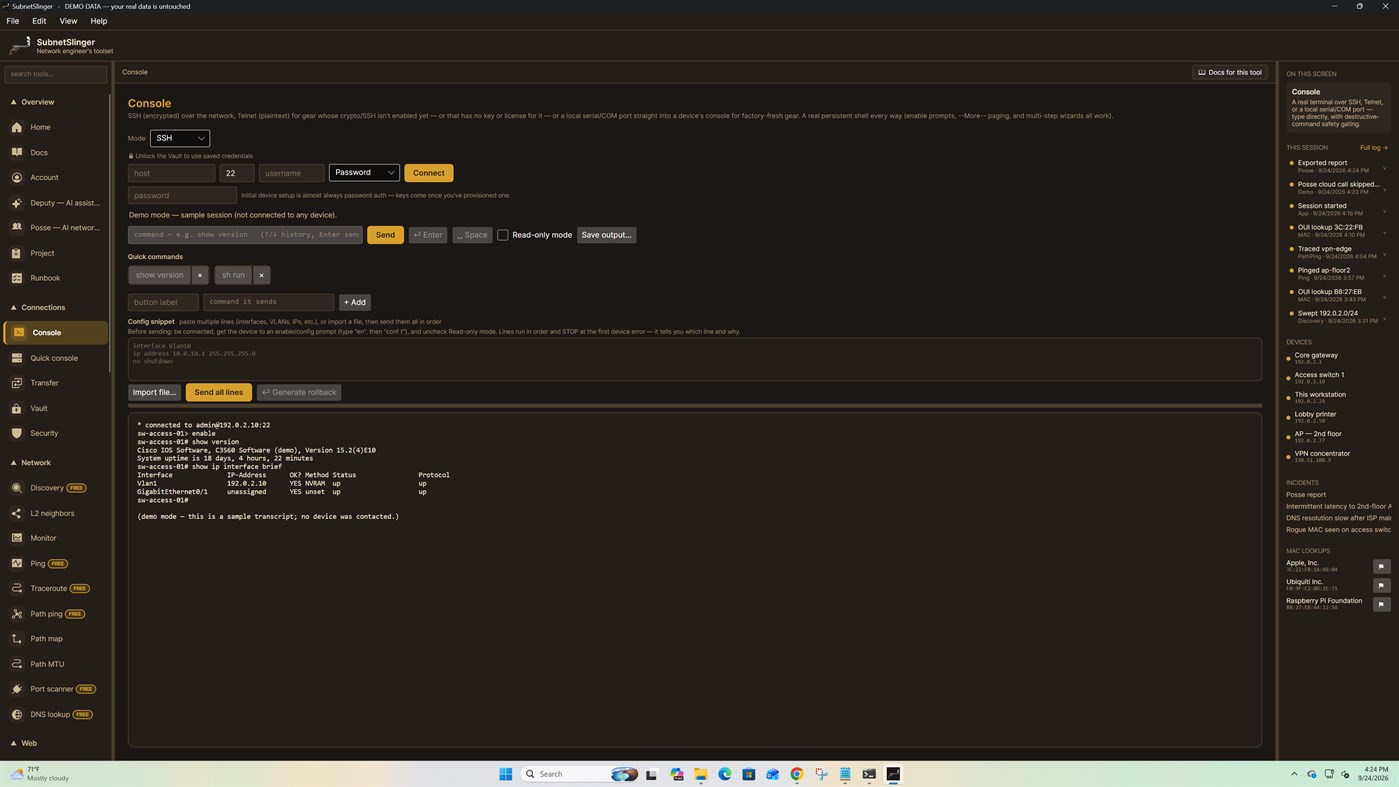Open the Help menu
Image resolution: width=1399 pixels, height=787 pixels.
(99, 21)
